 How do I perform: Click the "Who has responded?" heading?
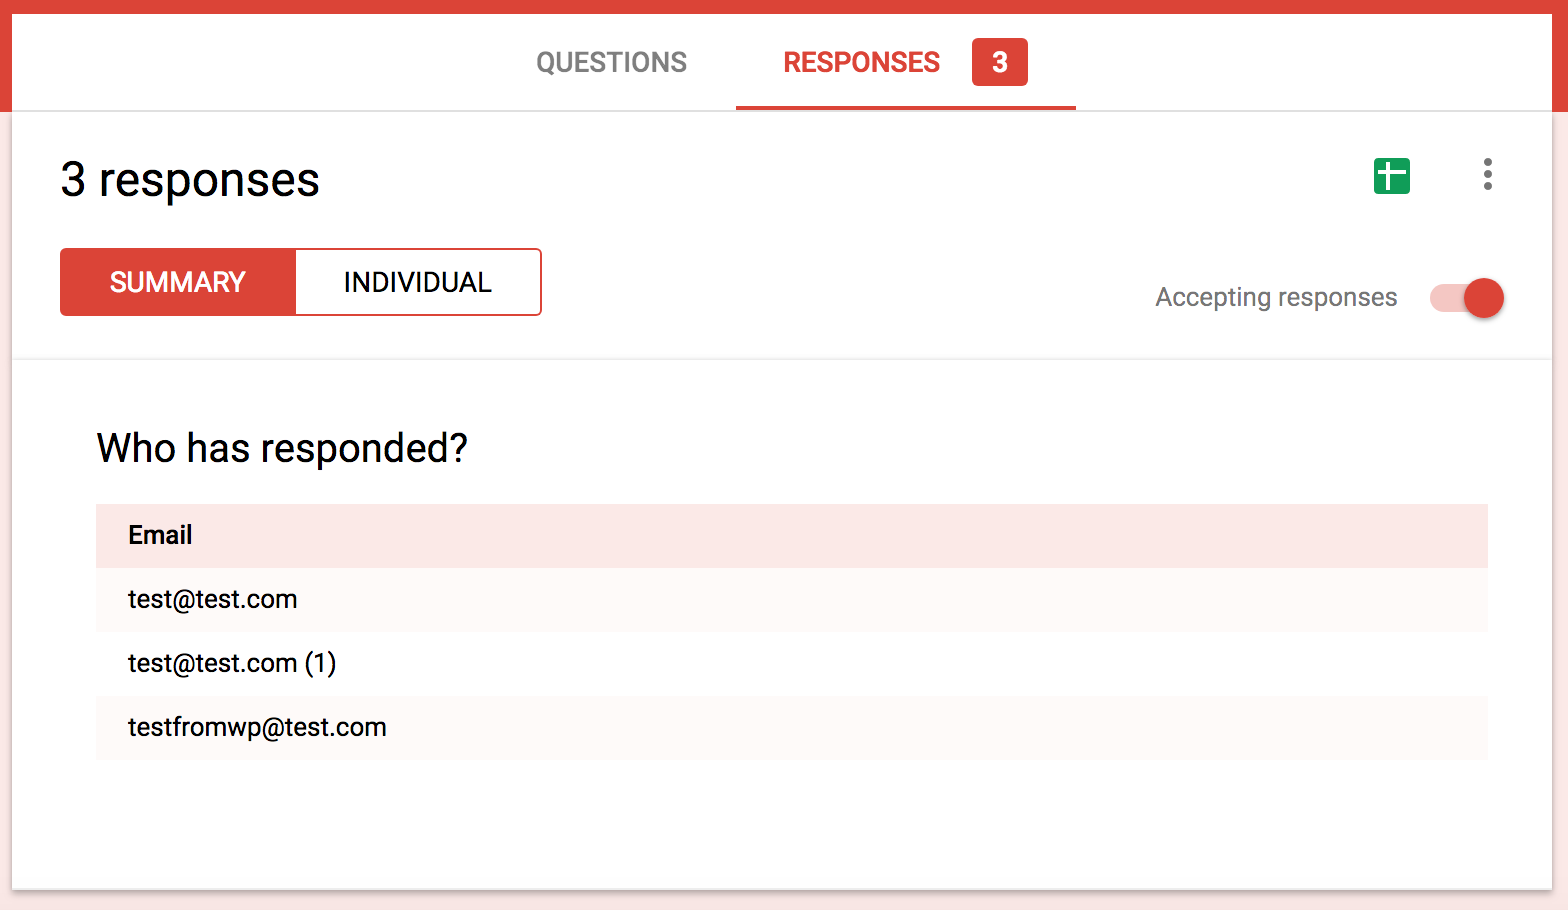[x=282, y=449]
